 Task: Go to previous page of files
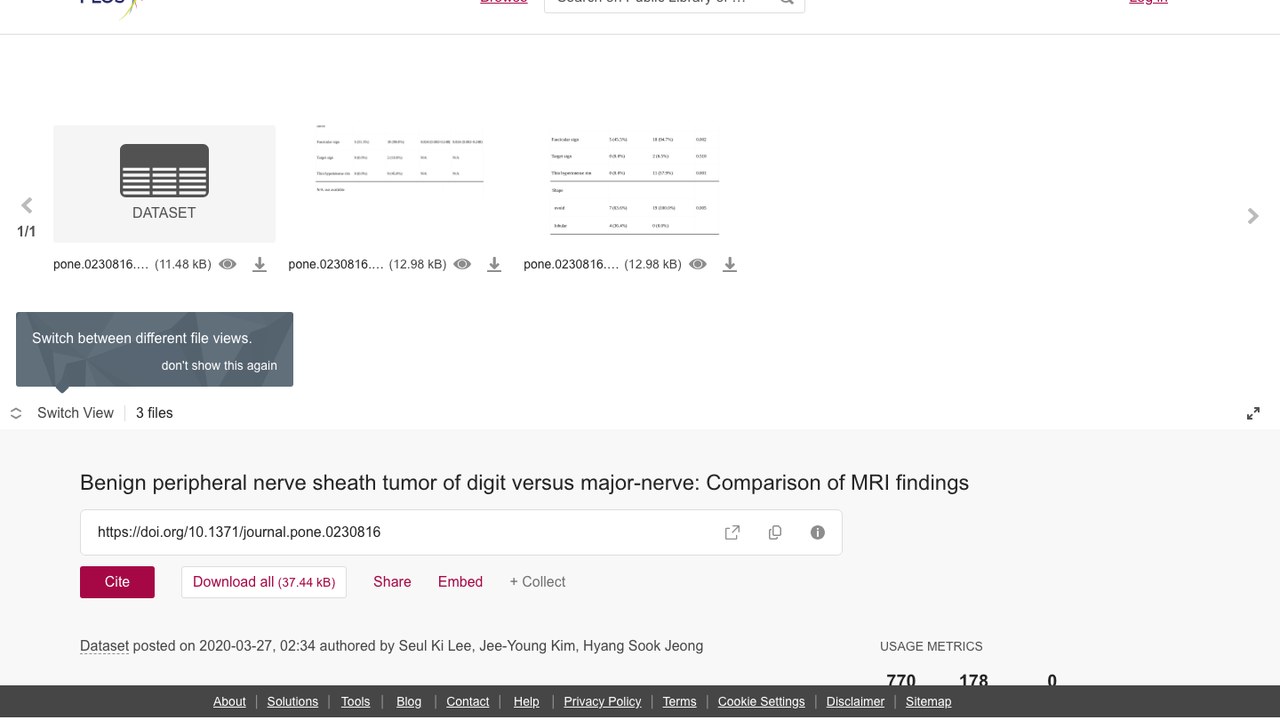coord(27,205)
